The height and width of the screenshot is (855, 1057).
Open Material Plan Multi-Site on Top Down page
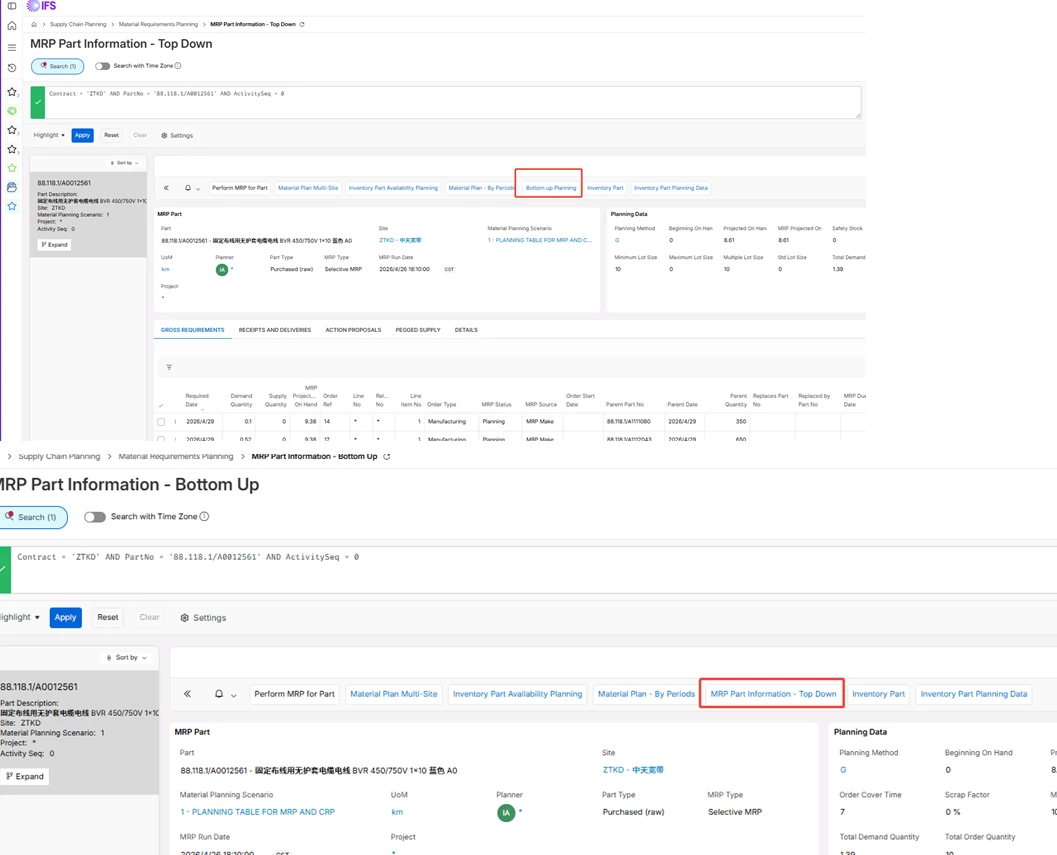(308, 188)
